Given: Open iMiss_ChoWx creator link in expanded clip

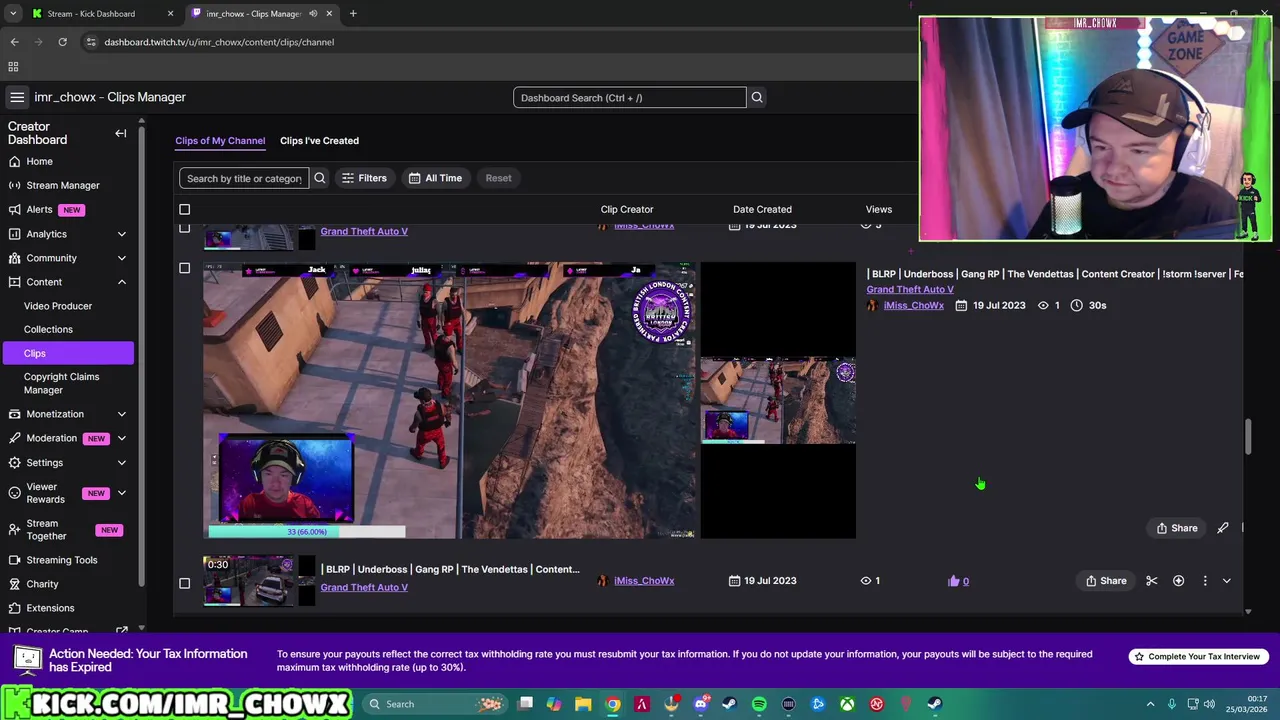Looking at the screenshot, I should coord(913,305).
